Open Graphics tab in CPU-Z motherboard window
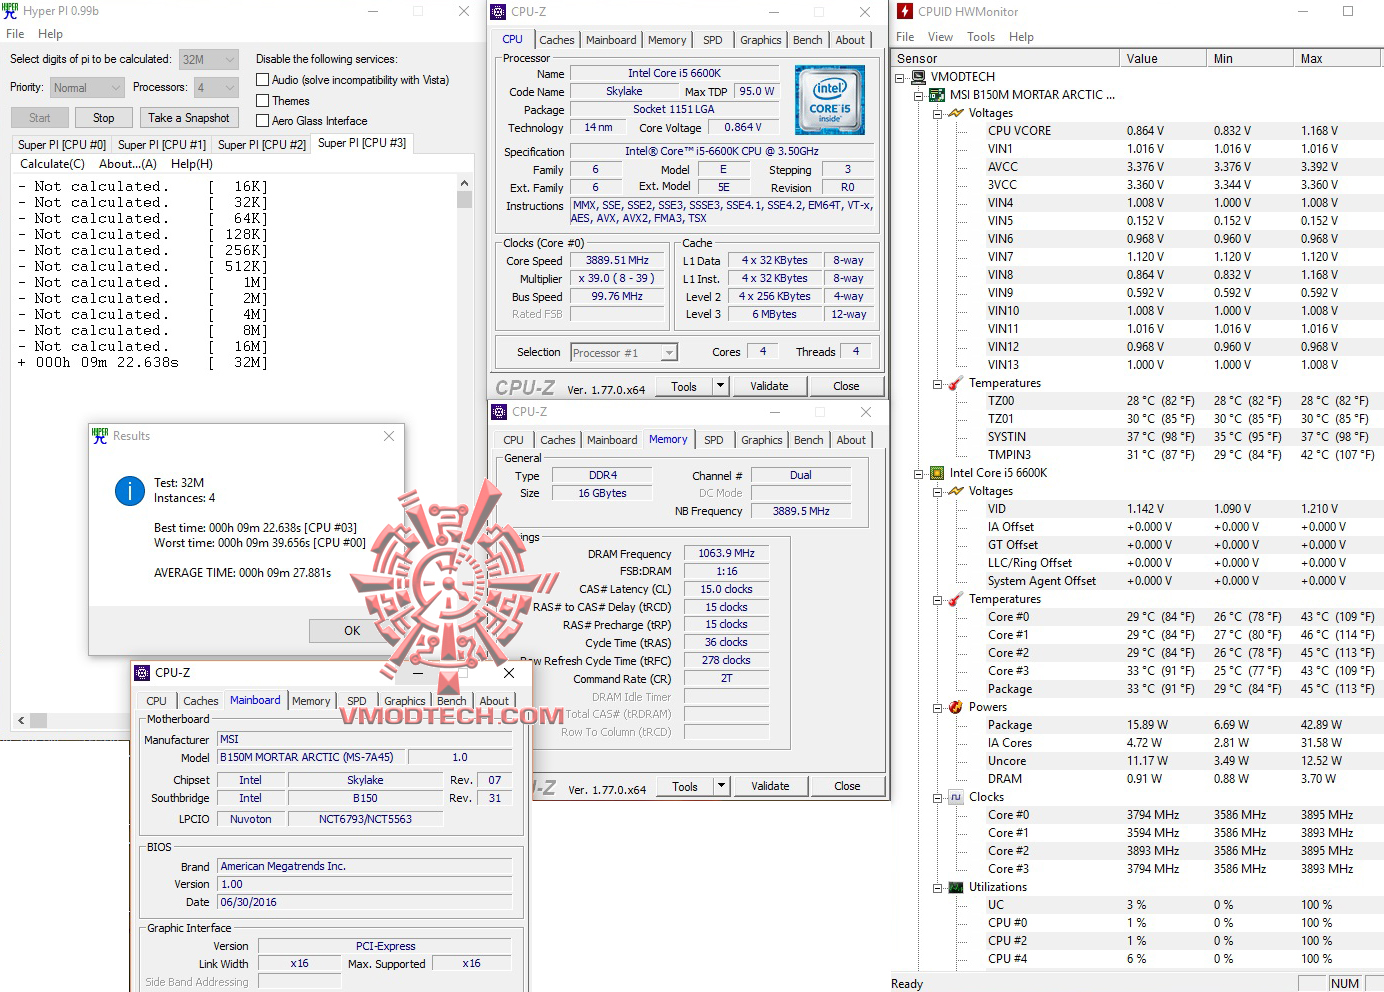 (x=405, y=701)
